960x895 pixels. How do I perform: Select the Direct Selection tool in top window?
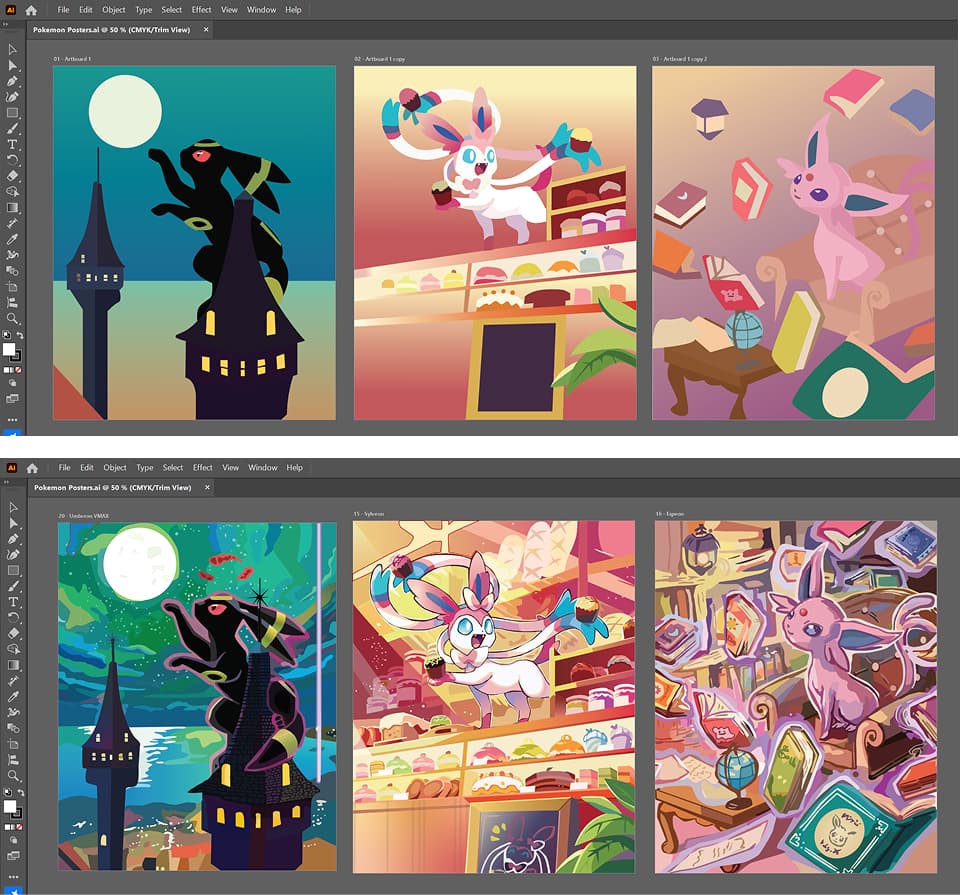pos(12,65)
